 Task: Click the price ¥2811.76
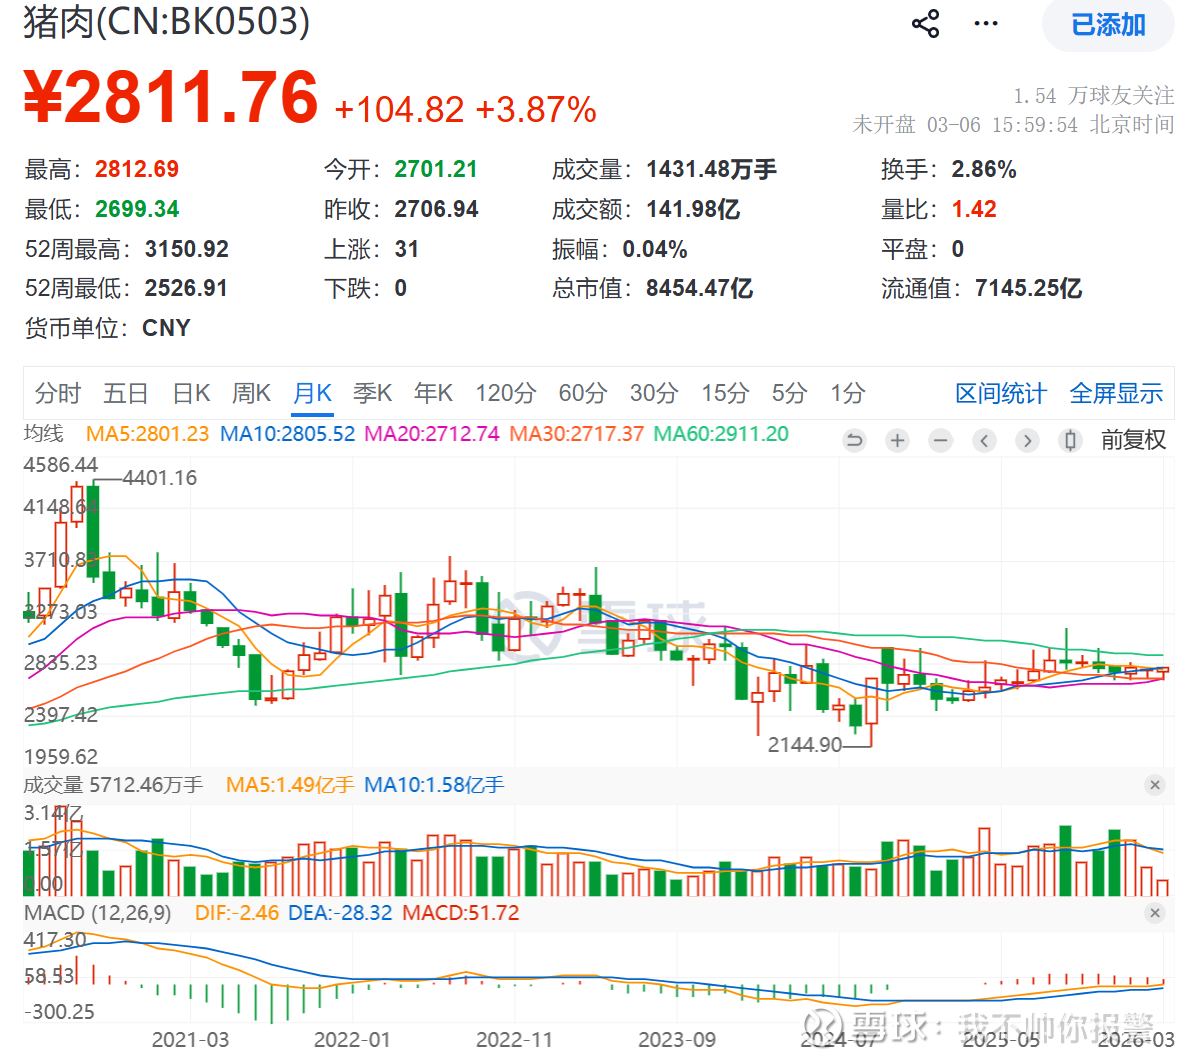click(171, 97)
